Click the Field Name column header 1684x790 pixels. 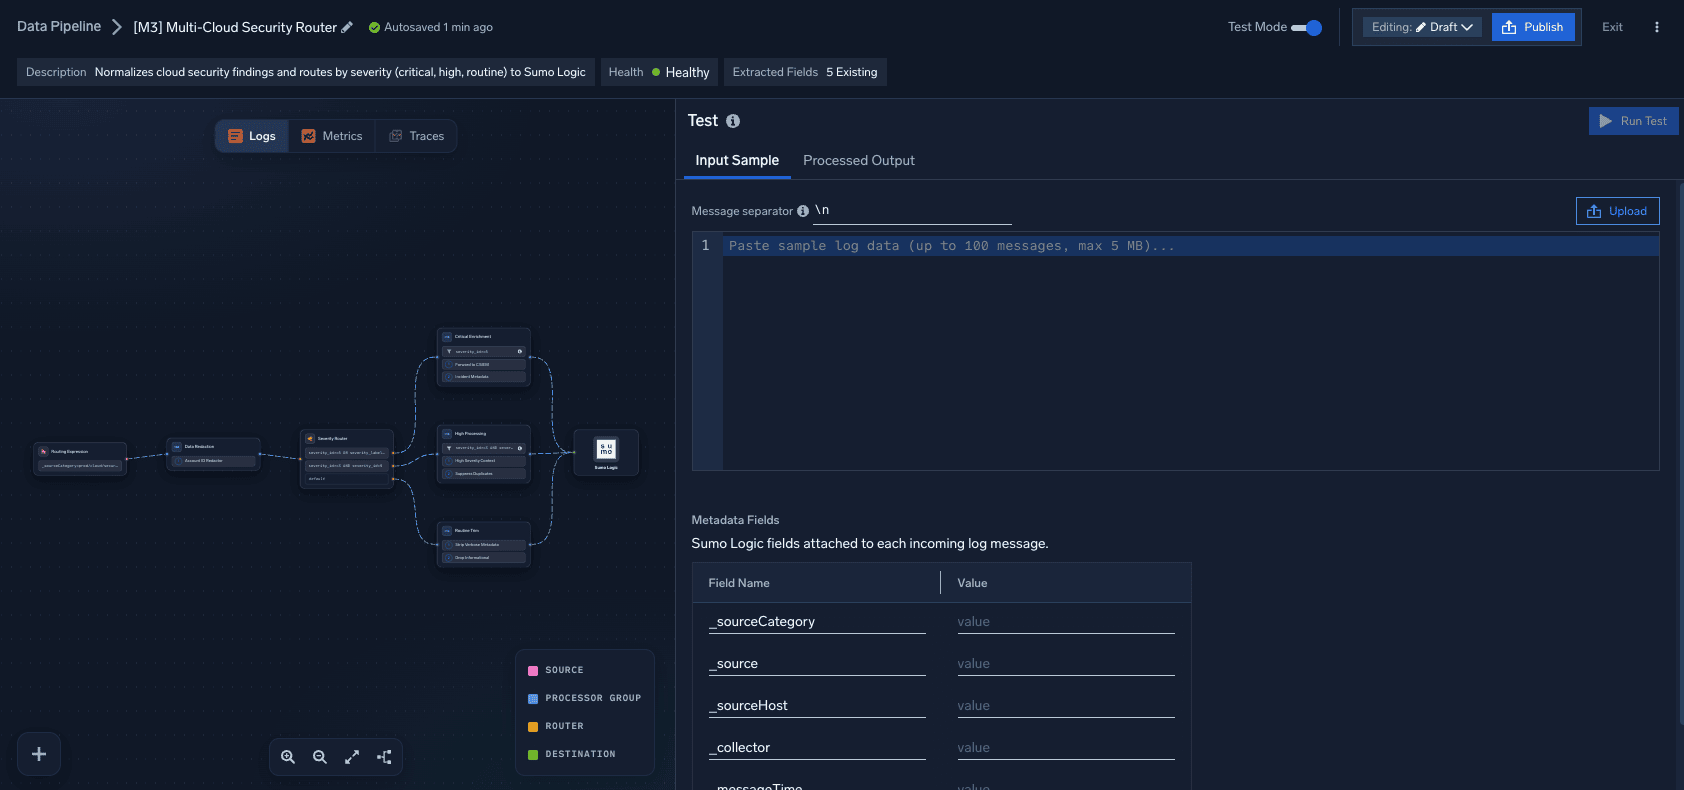point(739,583)
